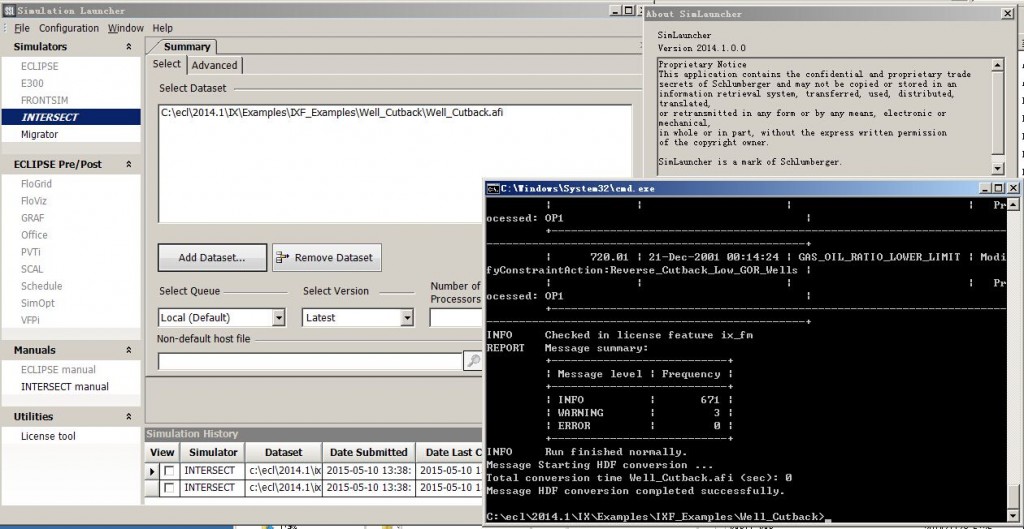
Task: Sort by Dataset column header
Action: [283, 452]
